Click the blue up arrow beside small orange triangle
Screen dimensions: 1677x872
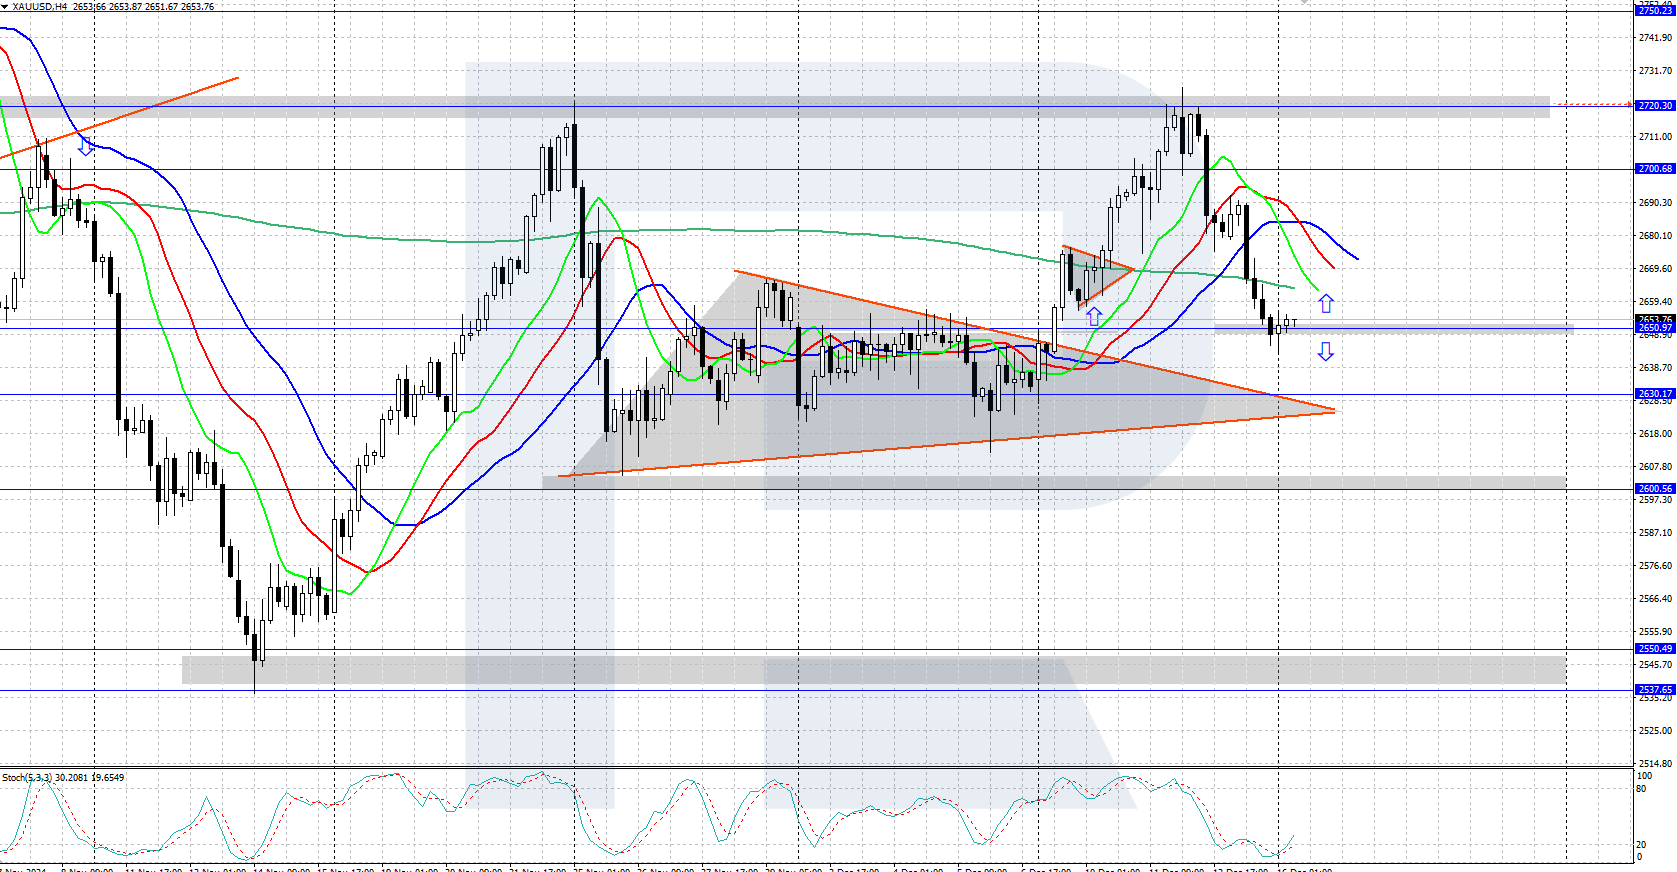coord(1094,317)
